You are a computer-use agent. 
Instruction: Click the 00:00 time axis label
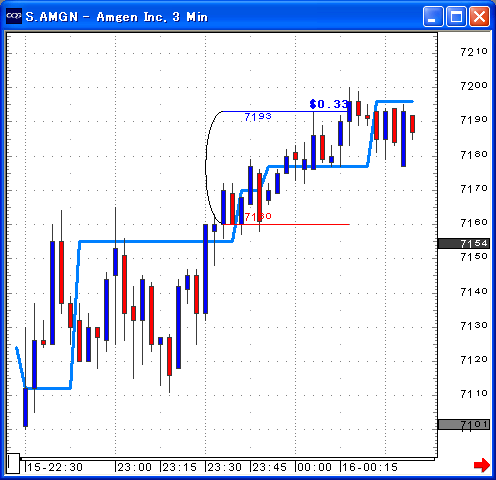(315, 467)
